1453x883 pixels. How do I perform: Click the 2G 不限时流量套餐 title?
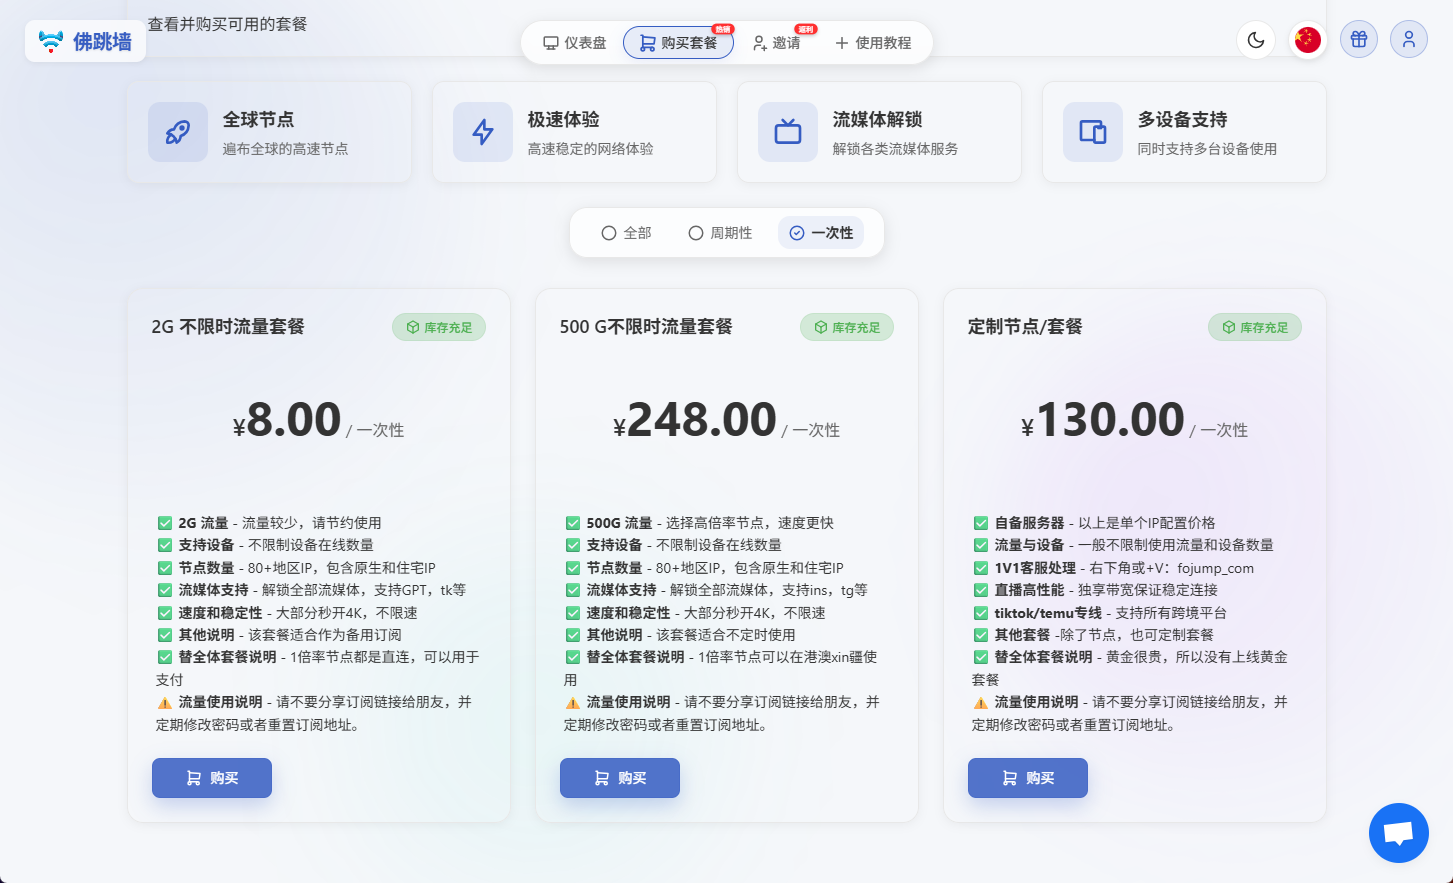pos(228,327)
